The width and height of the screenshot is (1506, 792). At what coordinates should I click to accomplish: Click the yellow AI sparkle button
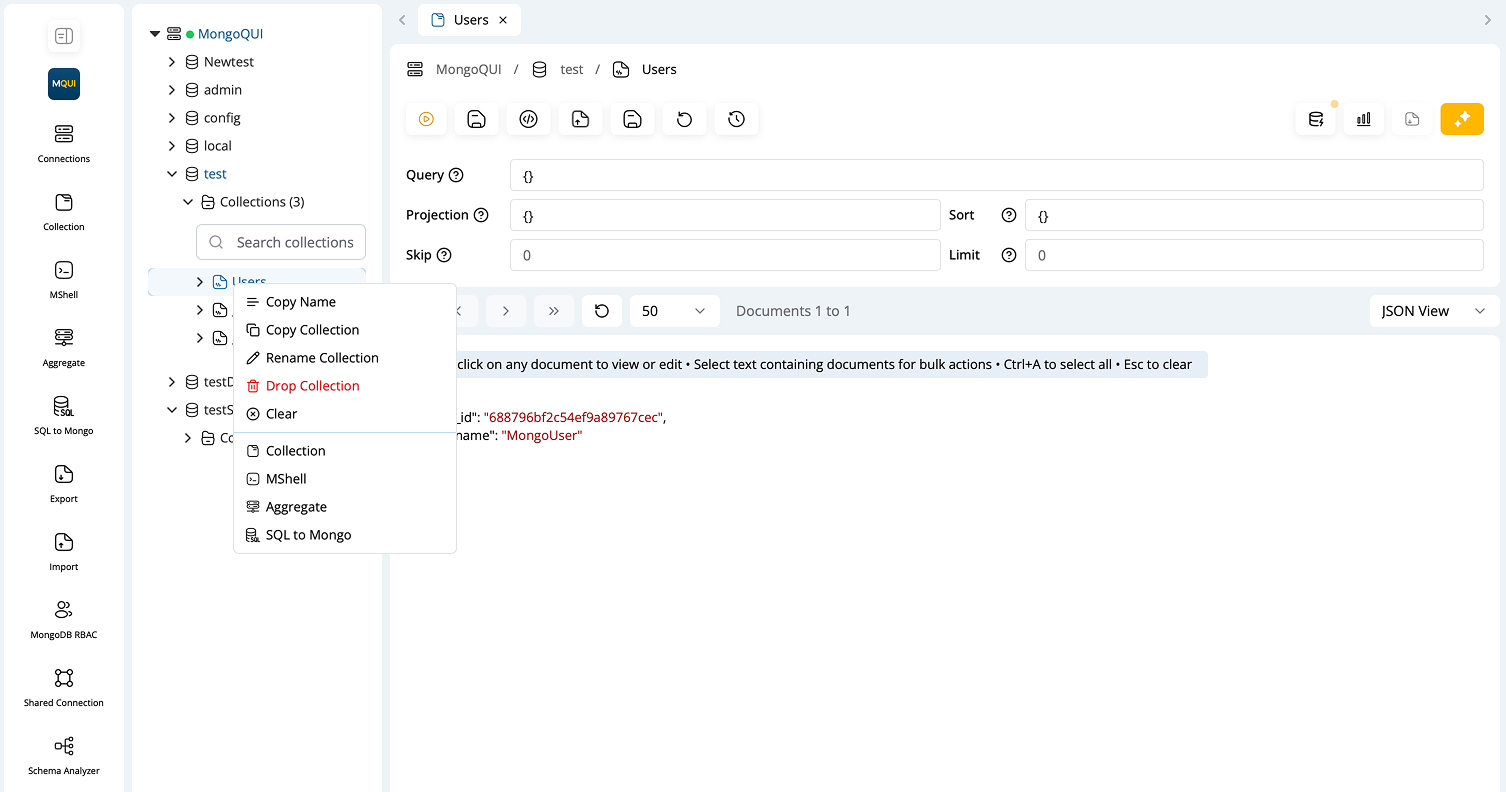coord(1461,119)
